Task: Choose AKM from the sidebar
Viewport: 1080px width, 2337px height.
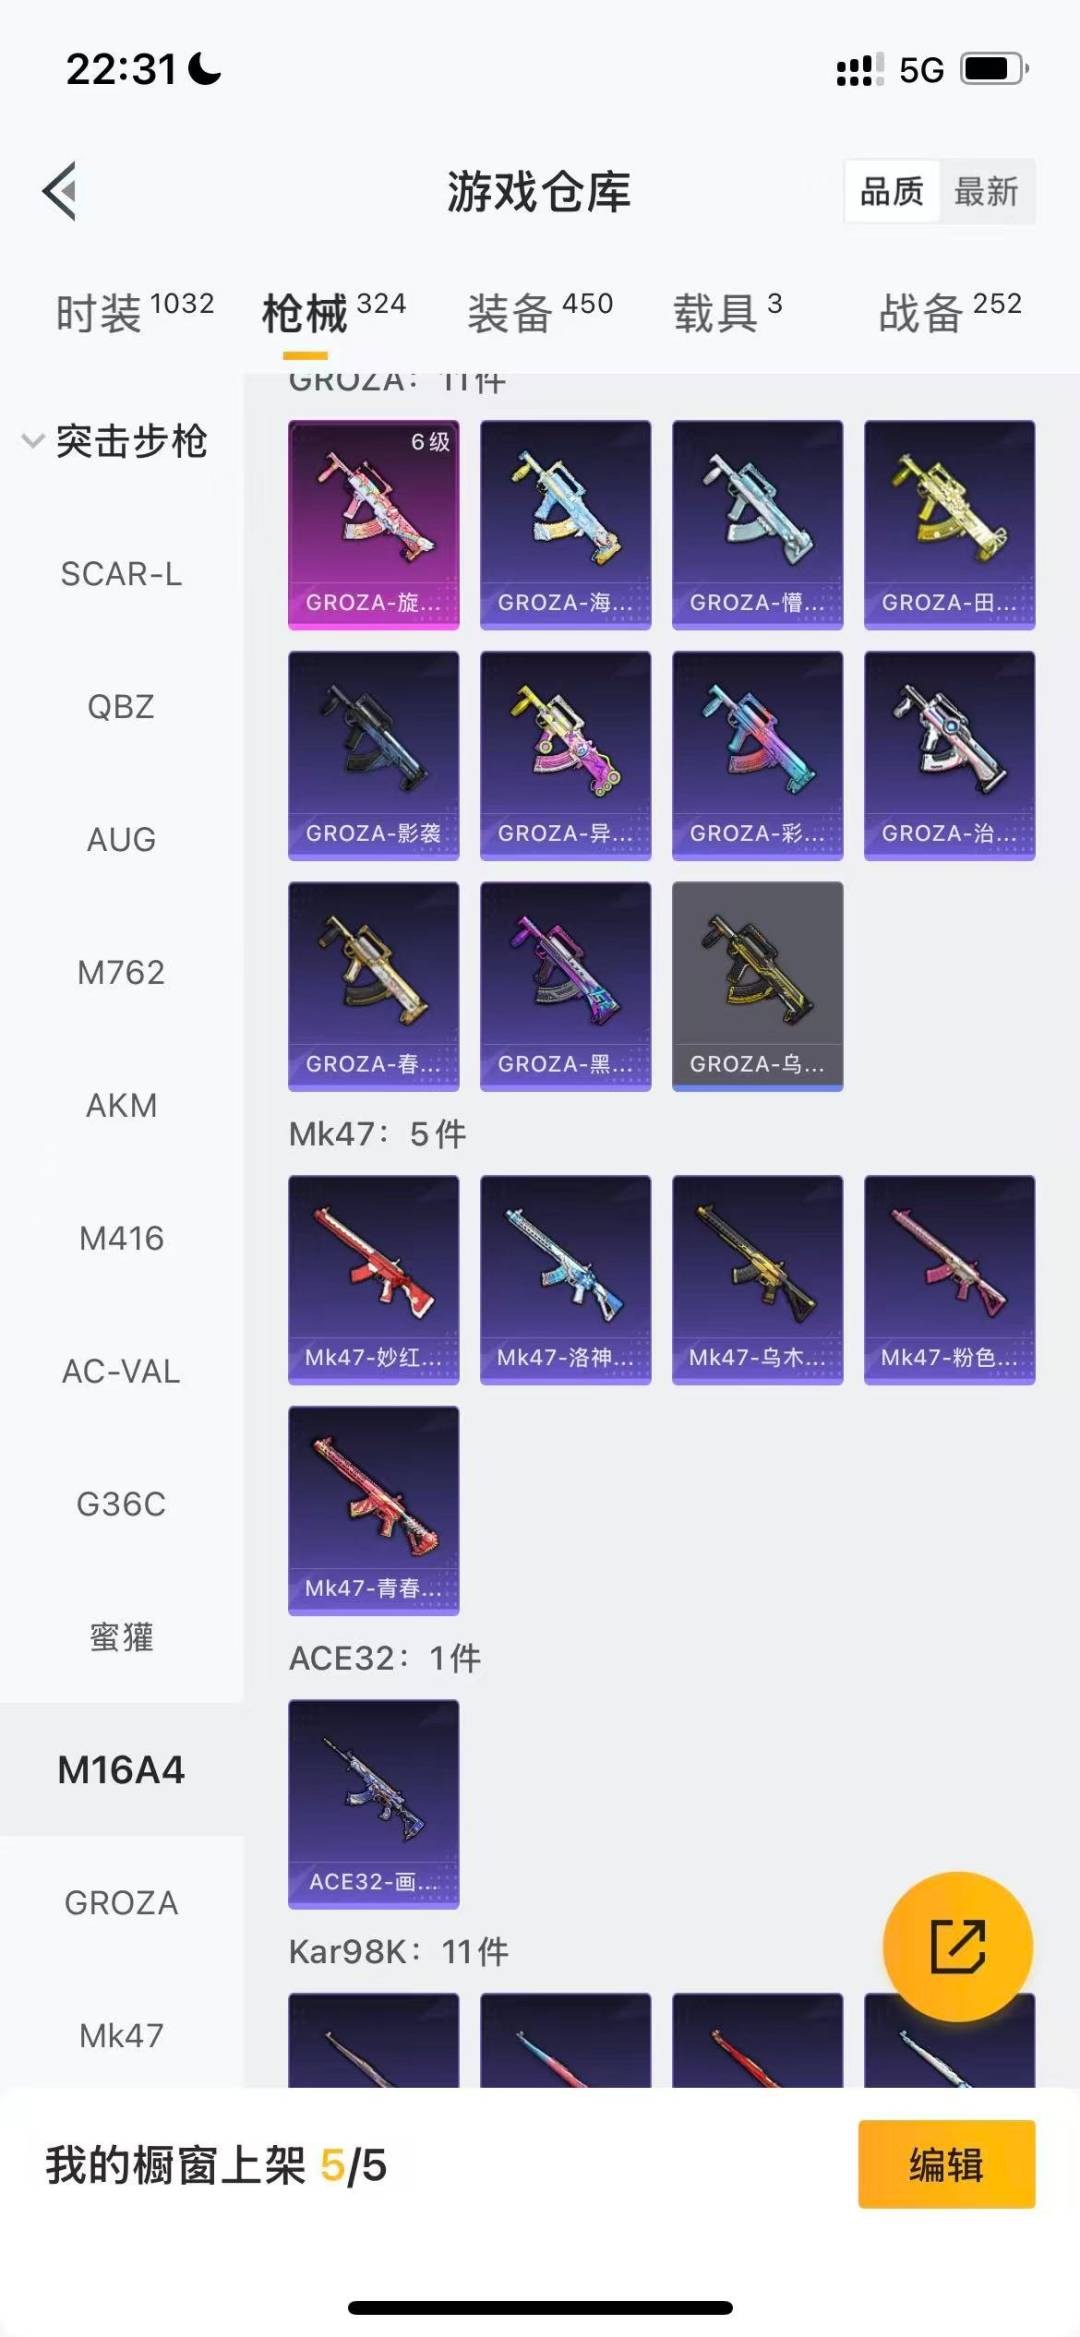Action: 121,1105
